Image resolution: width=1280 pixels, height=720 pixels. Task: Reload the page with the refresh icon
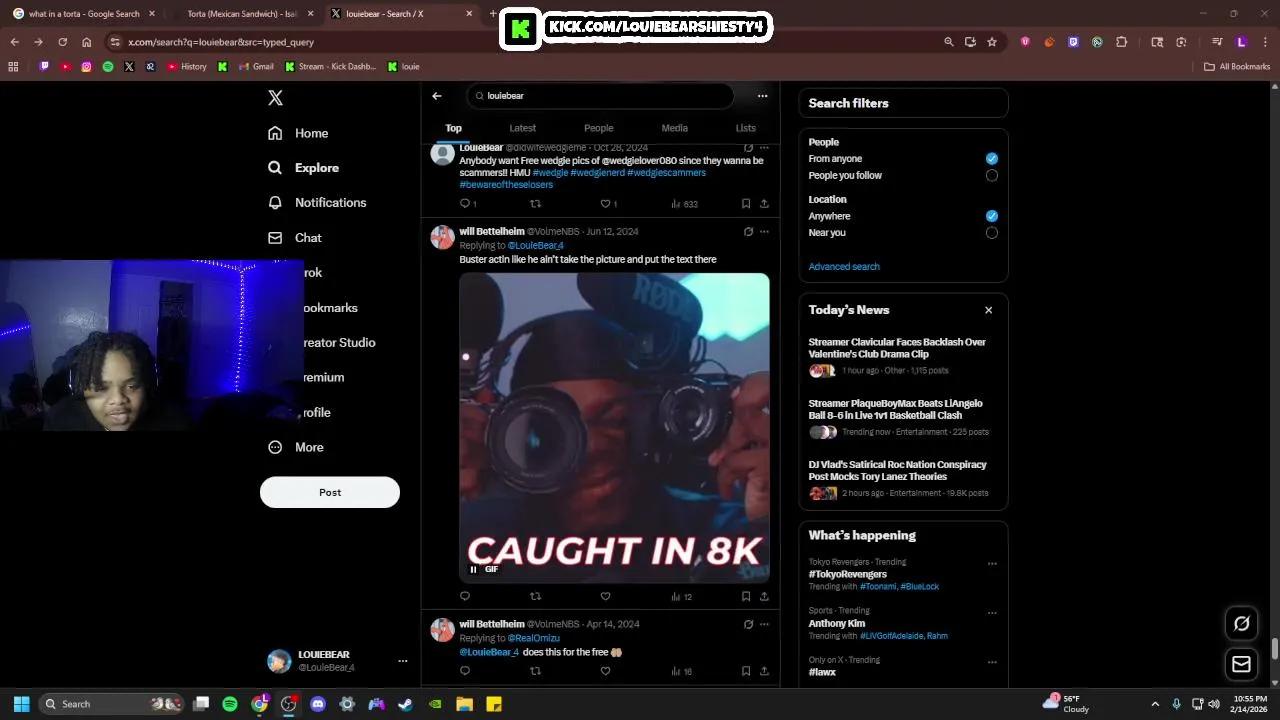pyautogui.click(x=62, y=42)
